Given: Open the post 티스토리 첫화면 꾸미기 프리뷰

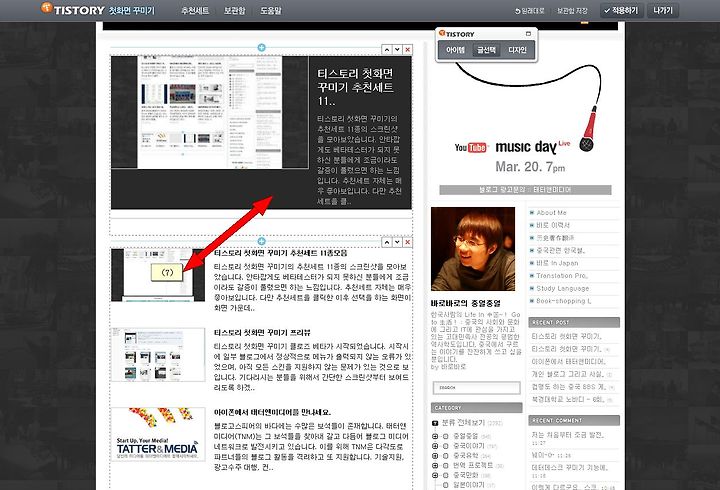Looking at the screenshot, I should point(262,332).
